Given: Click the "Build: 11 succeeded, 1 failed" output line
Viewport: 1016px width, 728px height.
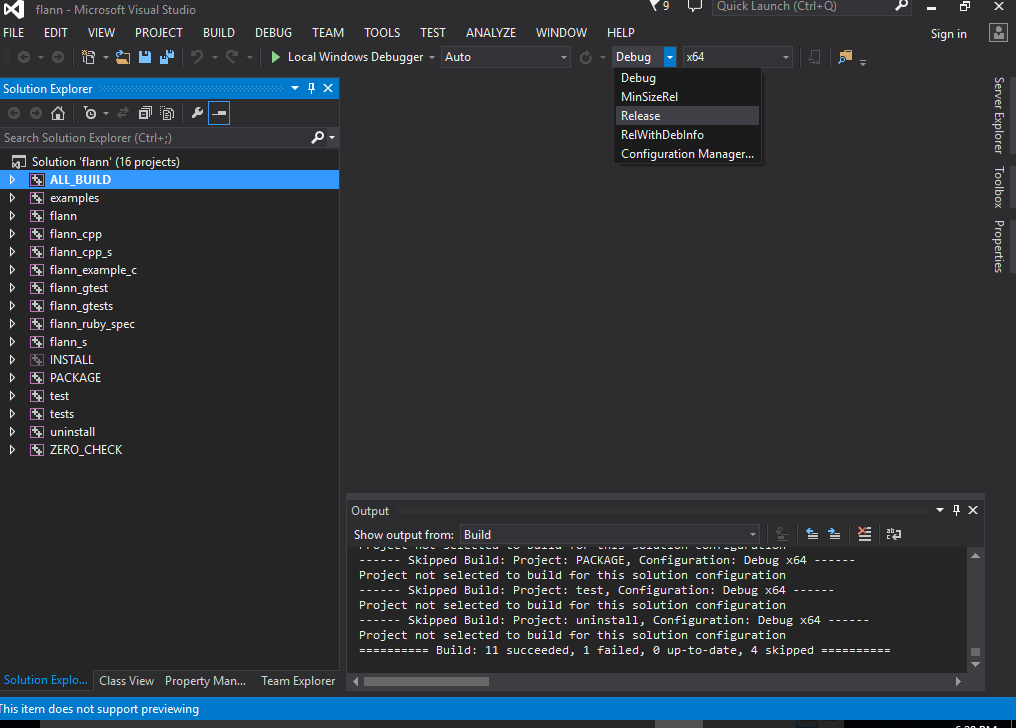Looking at the screenshot, I should pyautogui.click(x=625, y=650).
